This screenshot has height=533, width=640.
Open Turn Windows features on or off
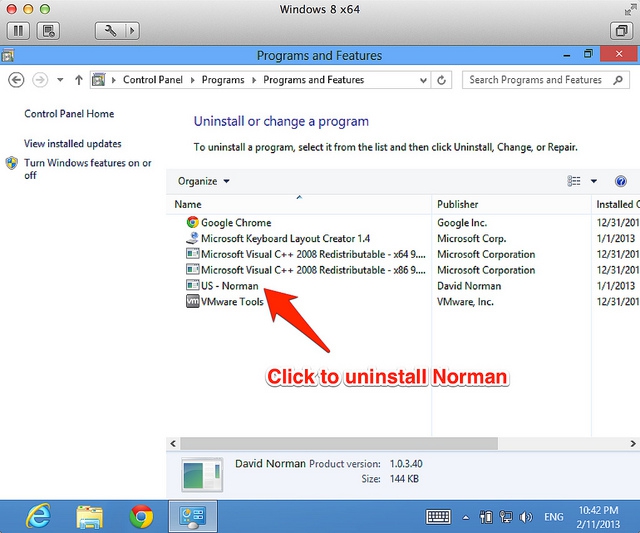[87, 169]
